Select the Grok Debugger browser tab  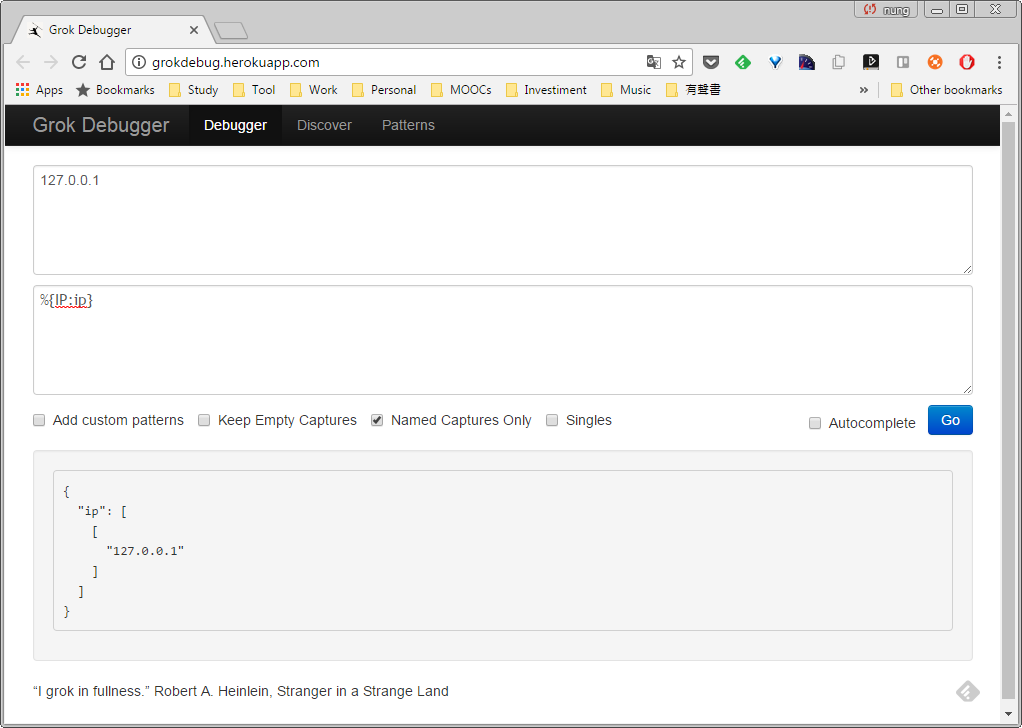111,30
